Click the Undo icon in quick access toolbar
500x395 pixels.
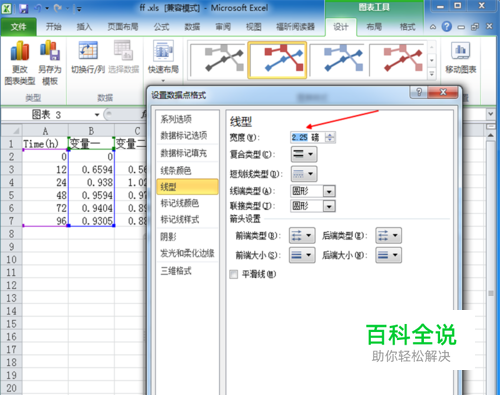[37, 8]
